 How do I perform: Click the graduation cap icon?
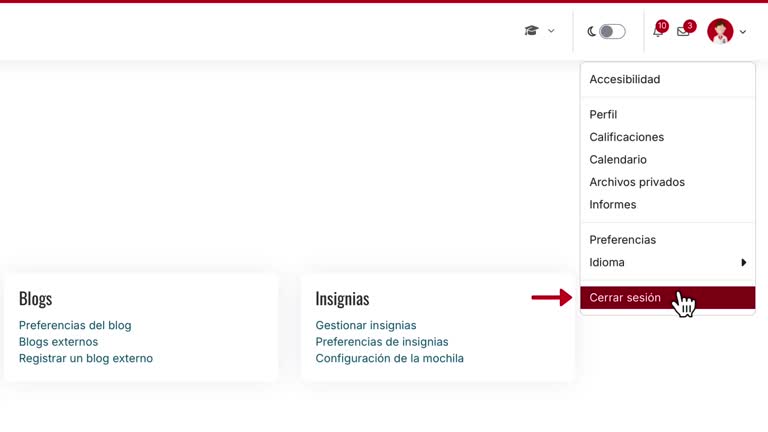(x=531, y=31)
